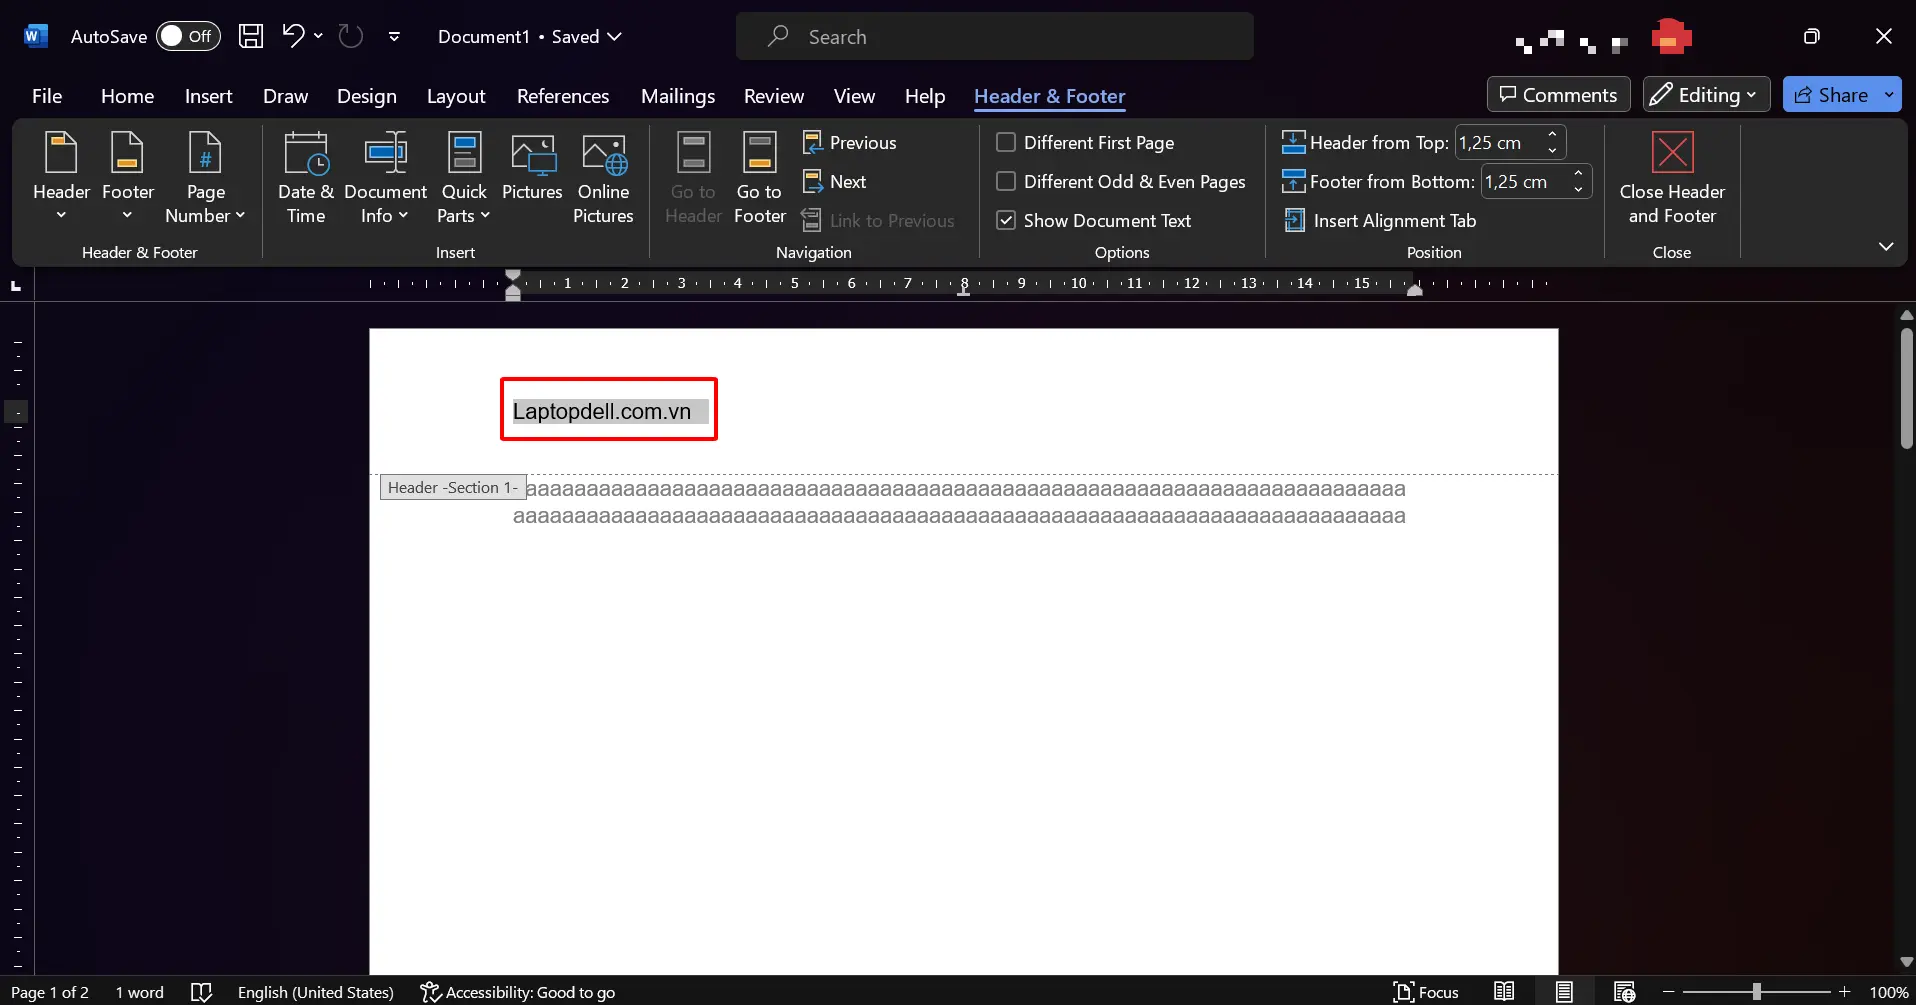
Task: Expand the Undo history dropdown
Action: (318, 37)
